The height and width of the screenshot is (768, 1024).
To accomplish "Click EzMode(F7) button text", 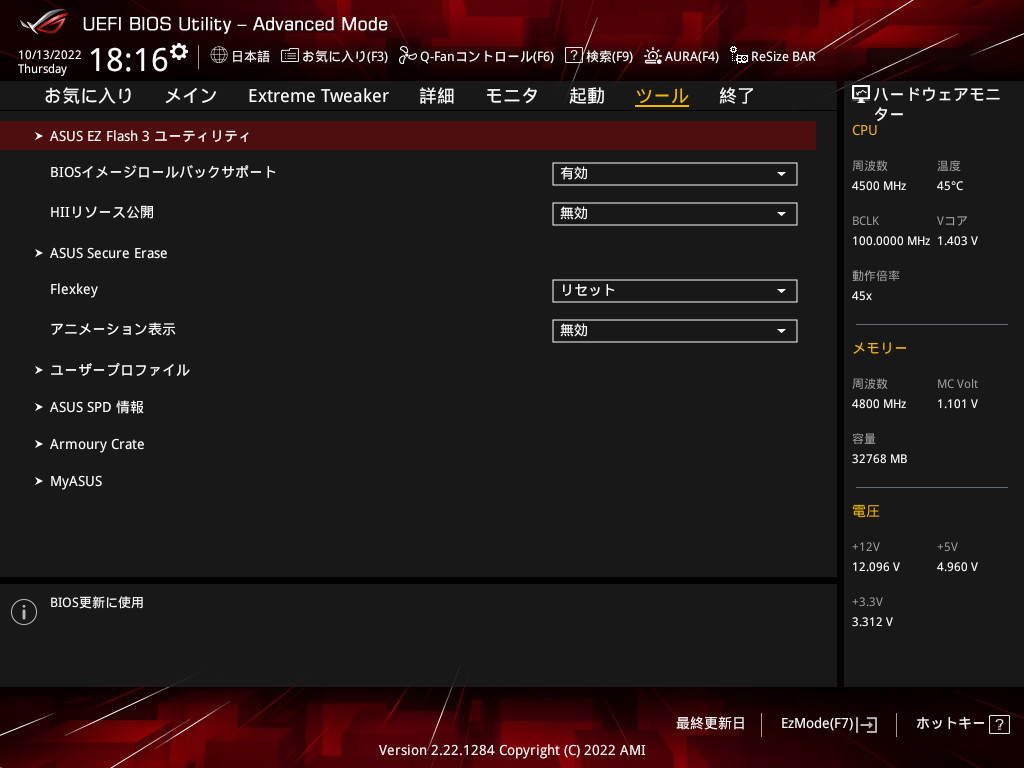I will 818,724.
